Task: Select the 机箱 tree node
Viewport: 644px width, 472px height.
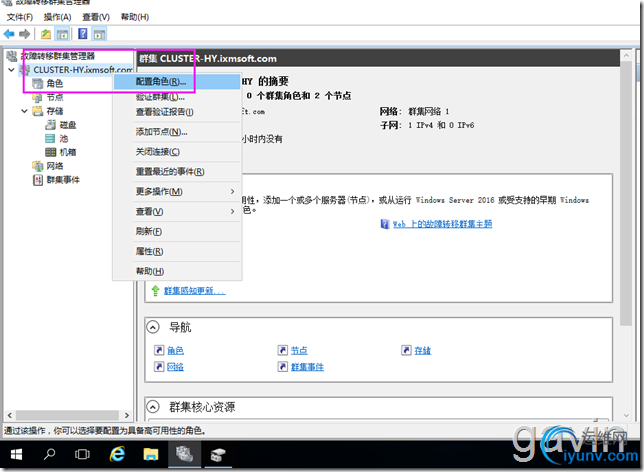Action: (x=68, y=152)
